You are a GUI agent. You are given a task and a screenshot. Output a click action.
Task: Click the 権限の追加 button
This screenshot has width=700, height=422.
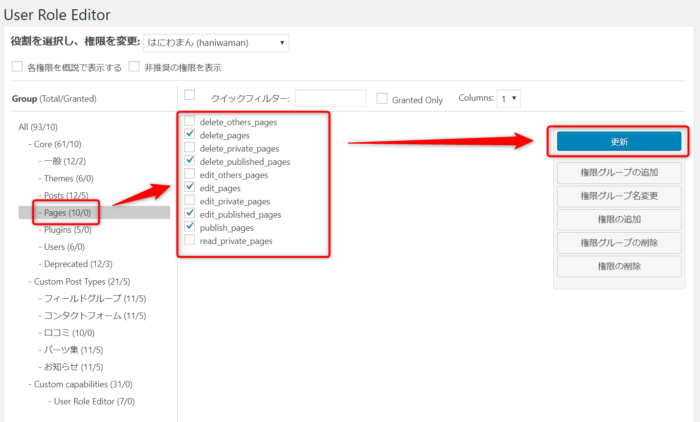(618, 219)
